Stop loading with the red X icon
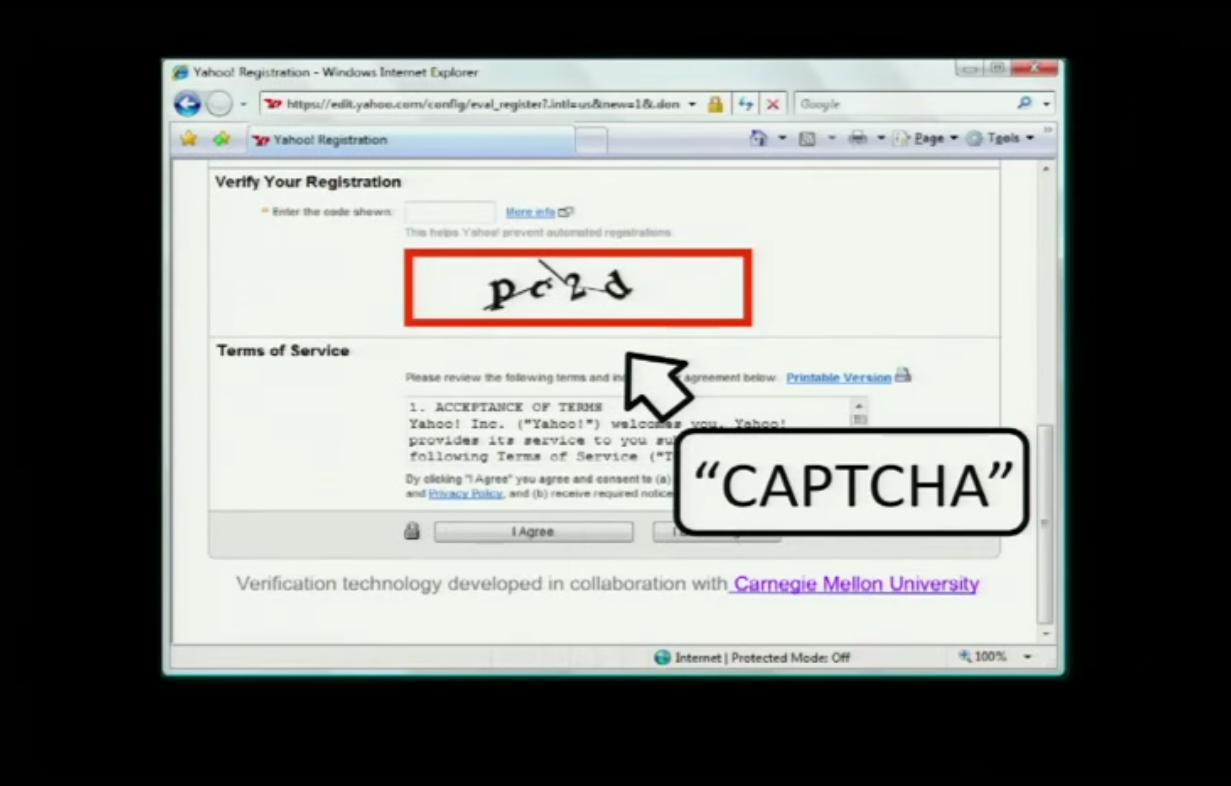Viewport: 1231px width, 786px height. [x=772, y=104]
